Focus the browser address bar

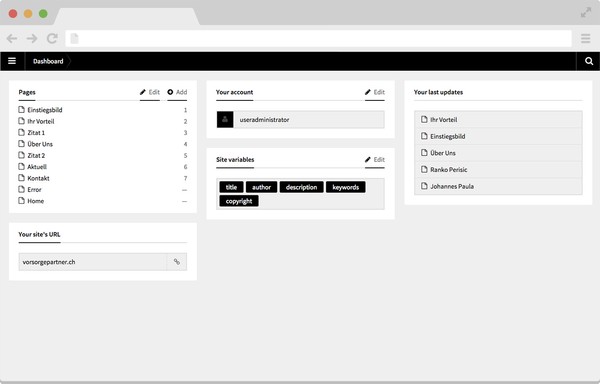pyautogui.click(x=318, y=38)
